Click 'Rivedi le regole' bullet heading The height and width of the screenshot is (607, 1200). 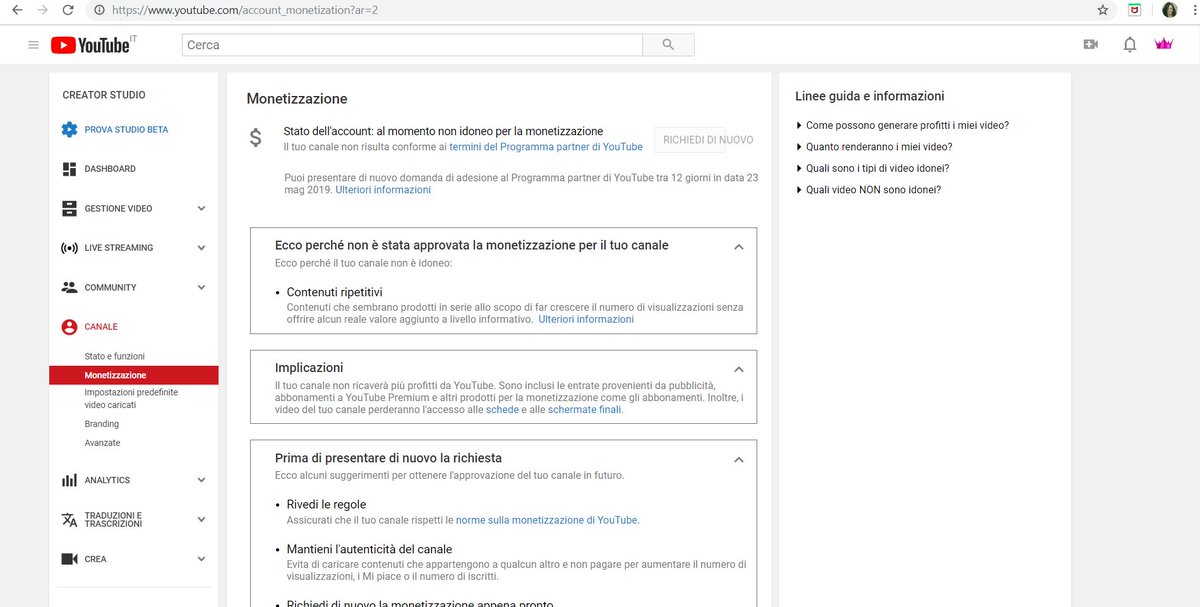326,505
